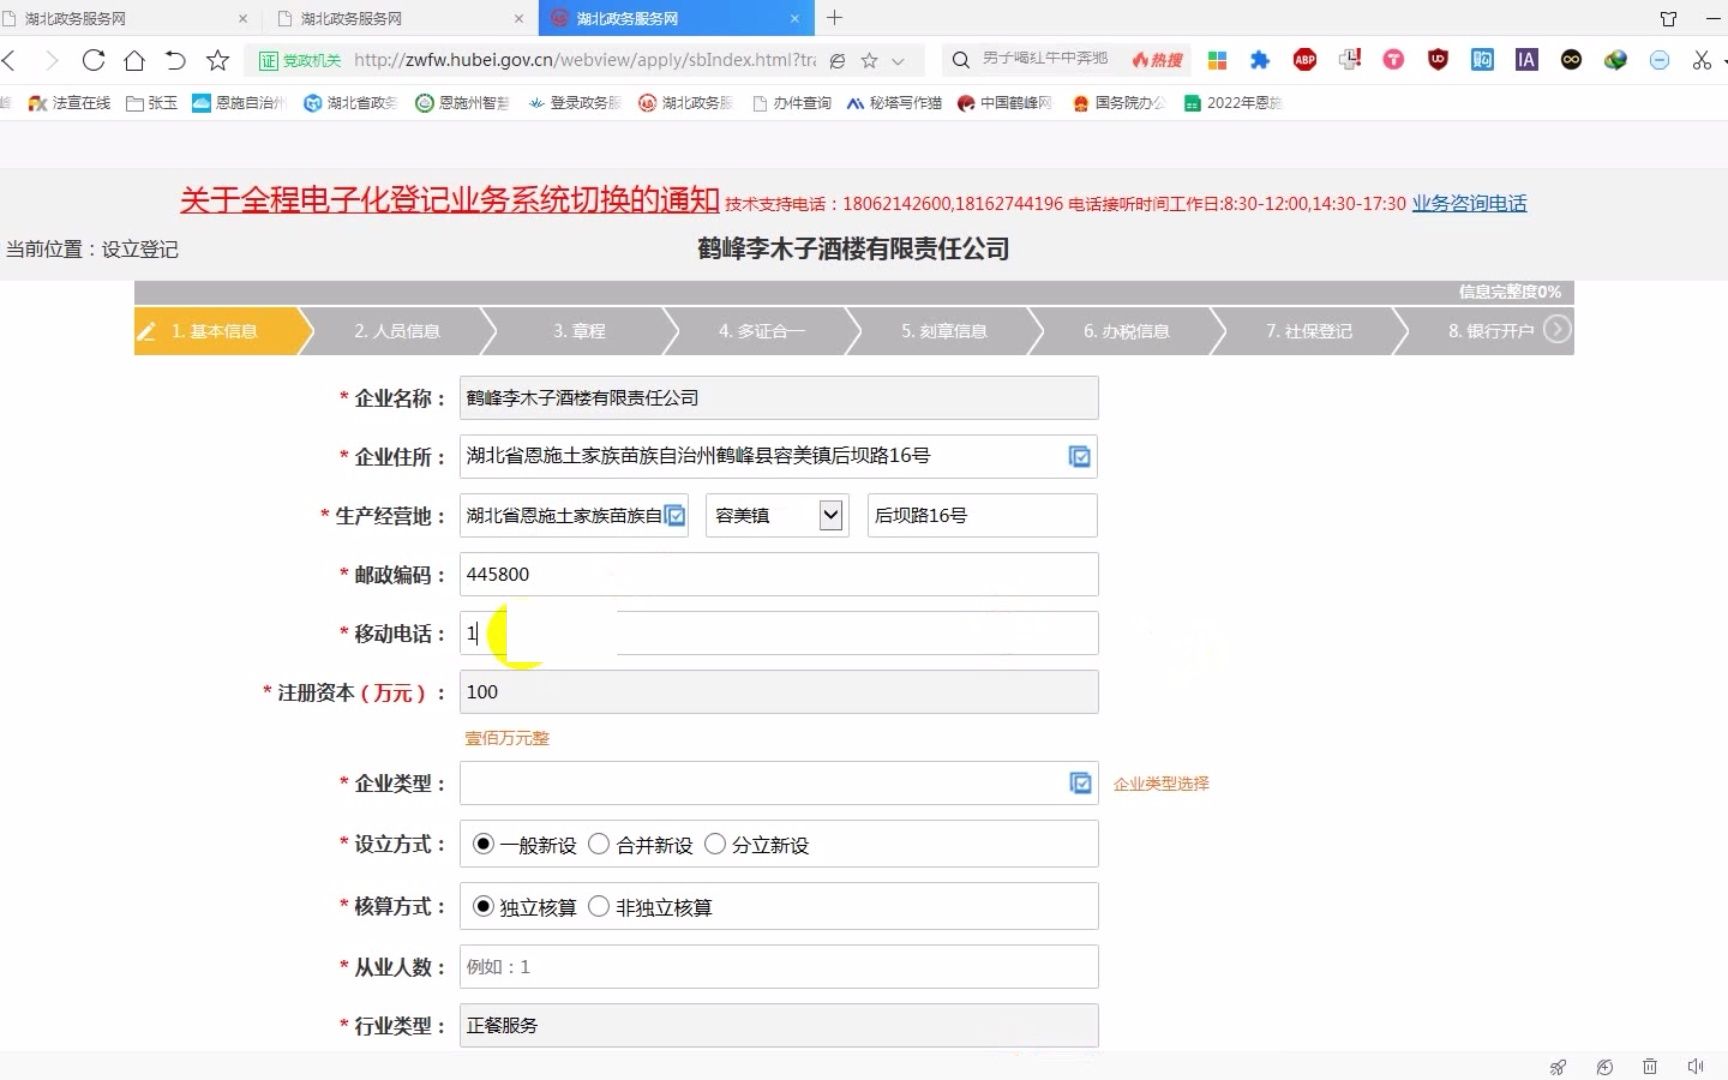Open region picker icon in 生产经营地 field
1728x1080 pixels.
pos(675,515)
